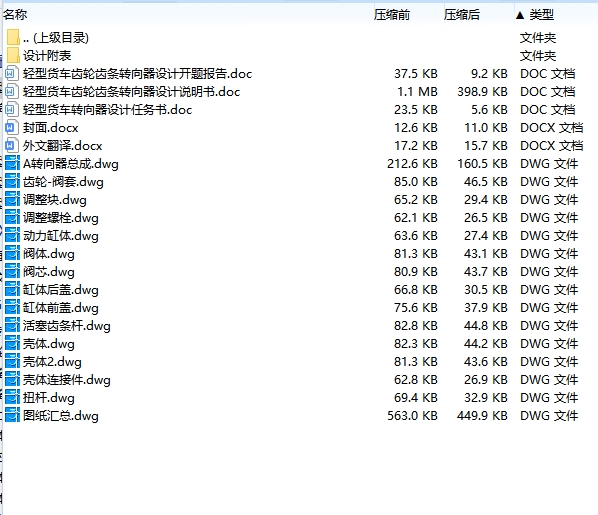Select the A转向器总成.dwg file name
598x515 pixels.
click(71, 164)
